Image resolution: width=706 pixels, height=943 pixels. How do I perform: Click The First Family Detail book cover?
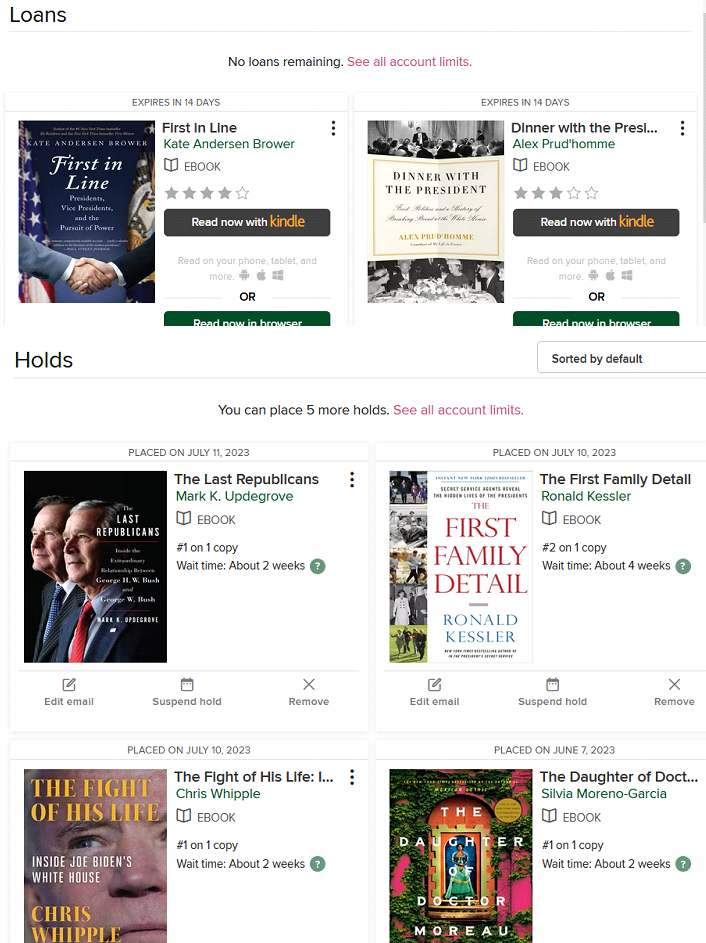[461, 566]
